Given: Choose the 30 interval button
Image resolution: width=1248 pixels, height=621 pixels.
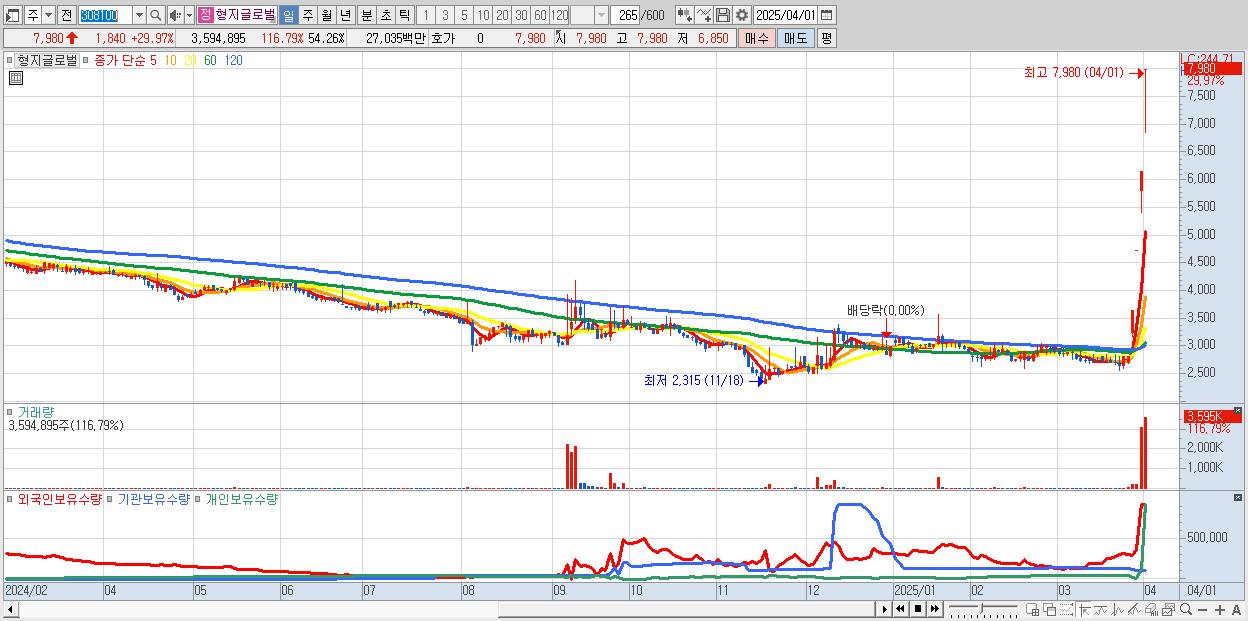Looking at the screenshot, I should point(521,15).
